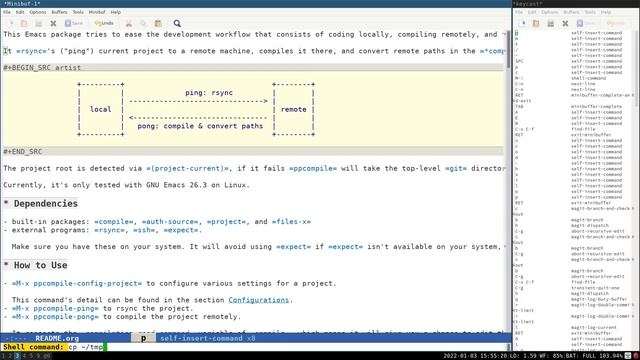Click the Open file icon in main toolbar
The height and width of the screenshot is (360, 640).
click(x=24, y=23)
